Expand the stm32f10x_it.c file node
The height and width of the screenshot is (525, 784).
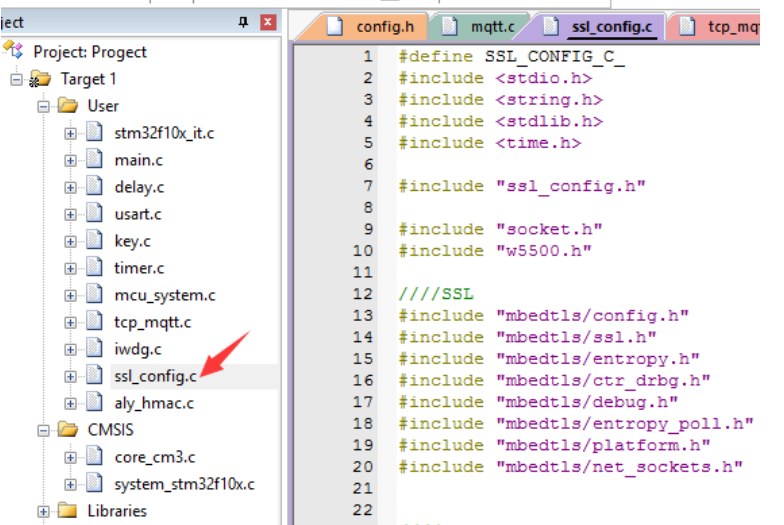70,132
